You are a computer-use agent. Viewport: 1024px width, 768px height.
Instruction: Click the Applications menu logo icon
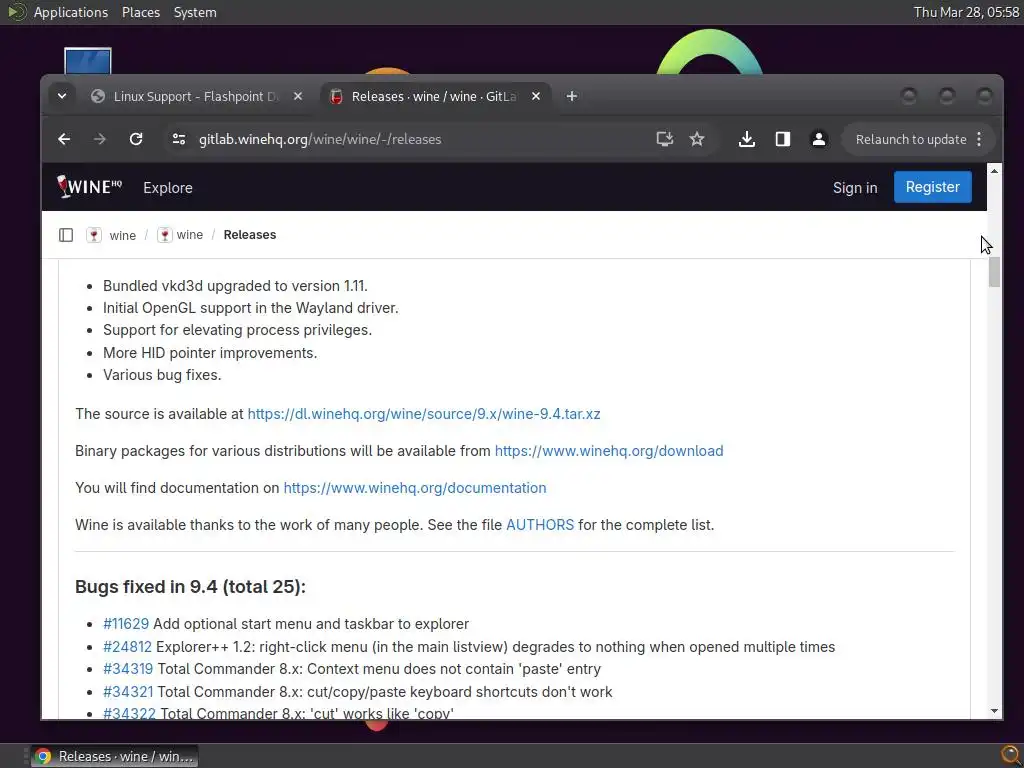[x=17, y=12]
